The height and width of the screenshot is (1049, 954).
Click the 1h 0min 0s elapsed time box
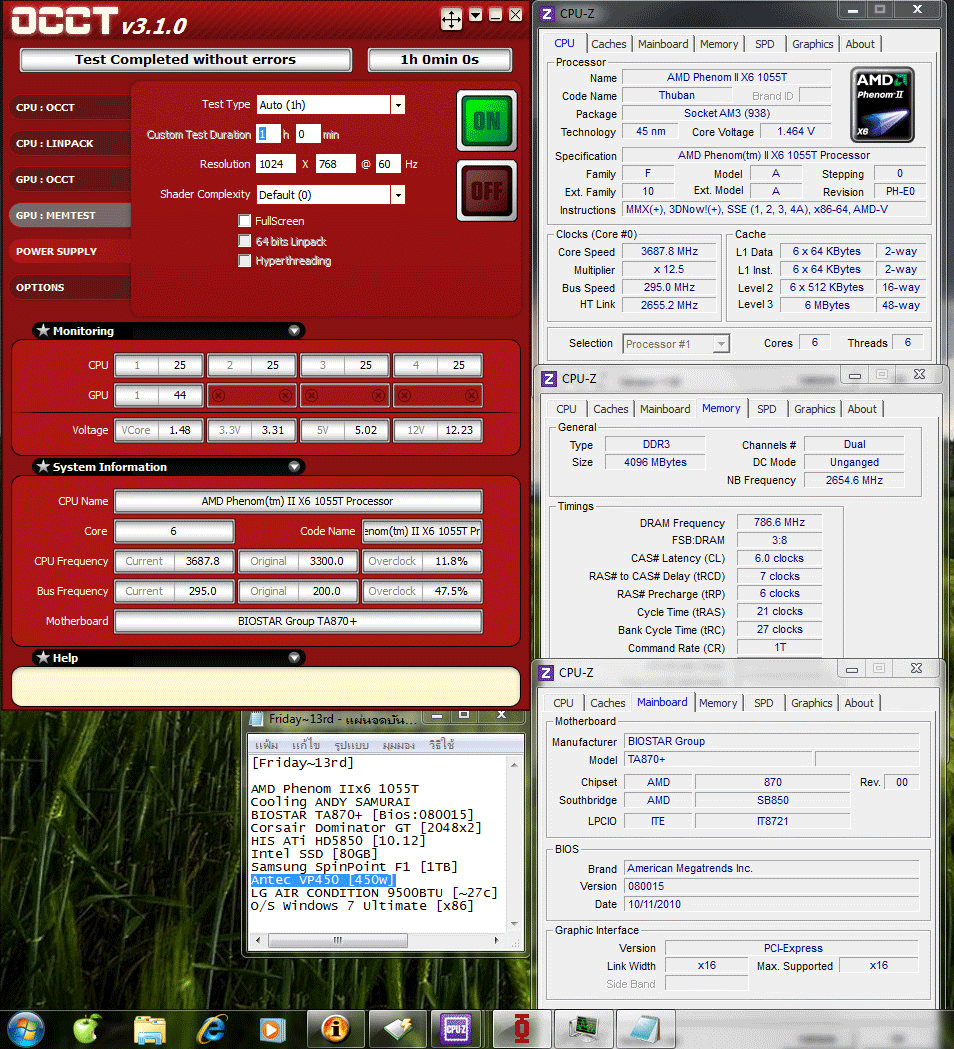(440, 60)
